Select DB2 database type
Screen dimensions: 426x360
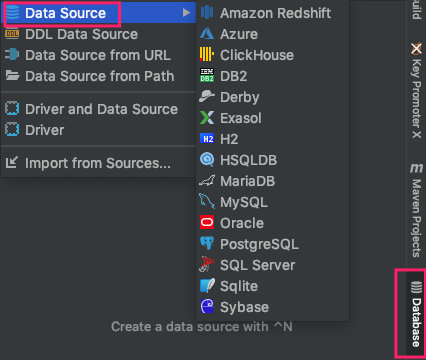point(273,76)
